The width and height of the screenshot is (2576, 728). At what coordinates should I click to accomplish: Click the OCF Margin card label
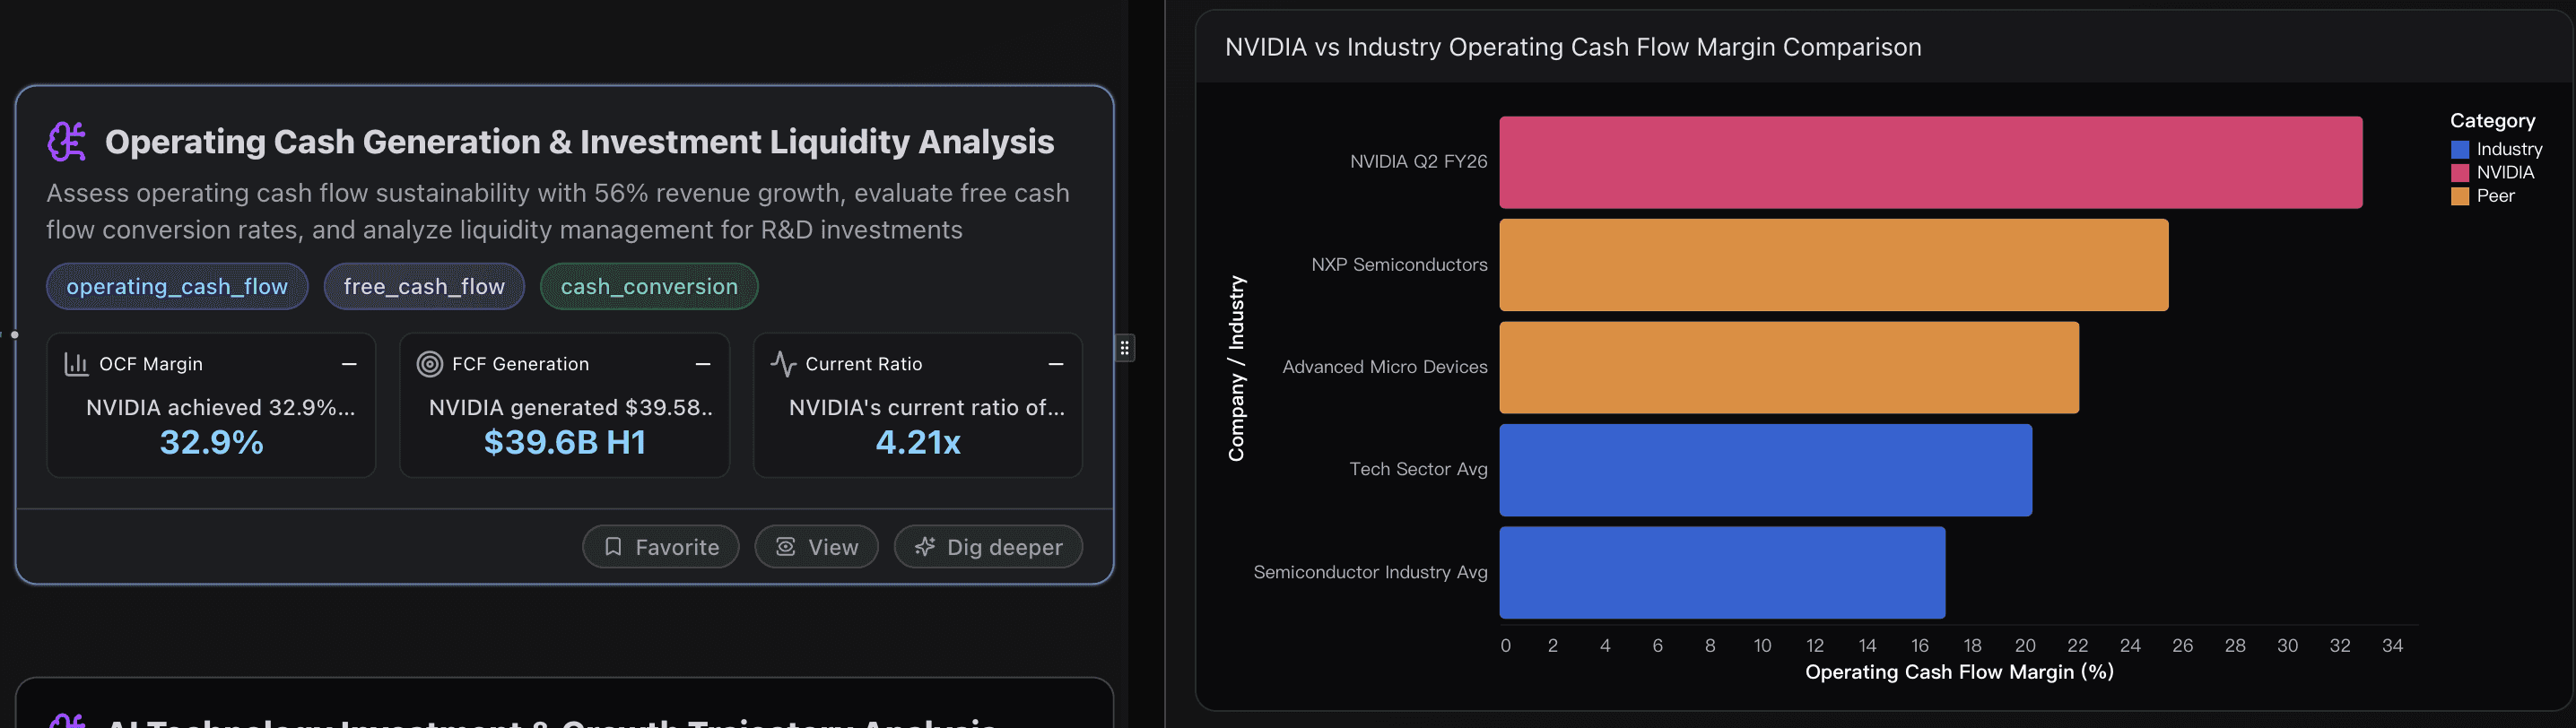tap(151, 364)
